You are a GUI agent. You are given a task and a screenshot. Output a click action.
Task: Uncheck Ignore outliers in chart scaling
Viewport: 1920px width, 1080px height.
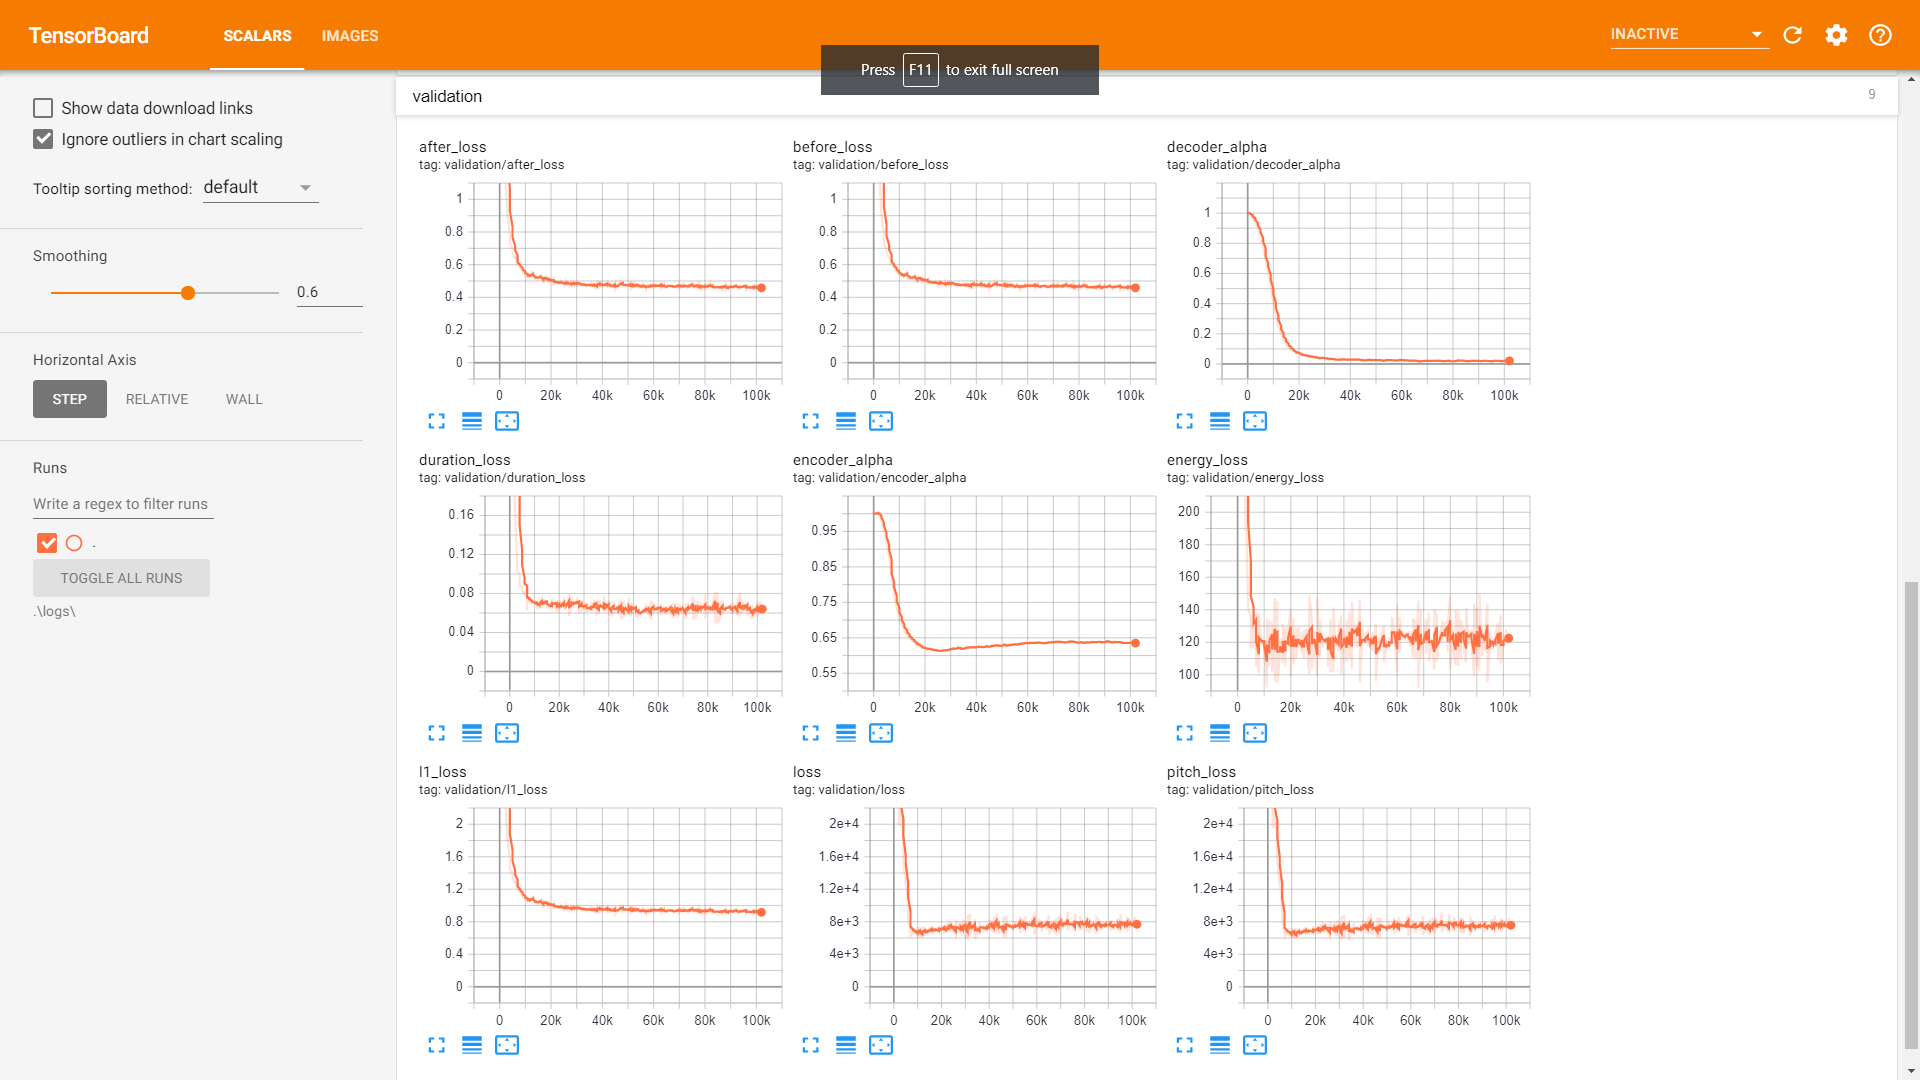click(43, 139)
